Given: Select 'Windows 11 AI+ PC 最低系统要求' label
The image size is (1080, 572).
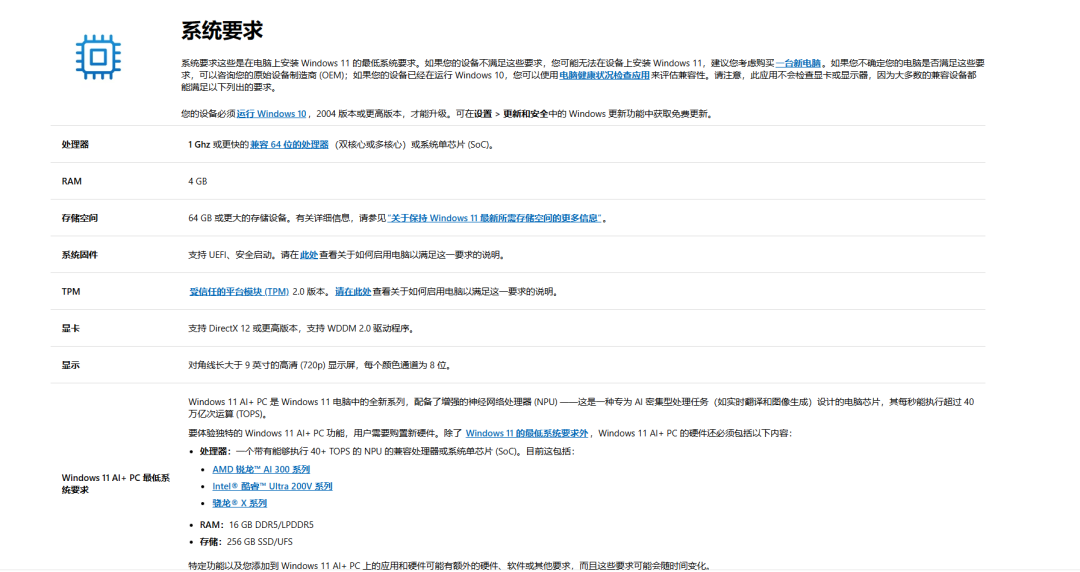Looking at the screenshot, I should click(x=116, y=484).
